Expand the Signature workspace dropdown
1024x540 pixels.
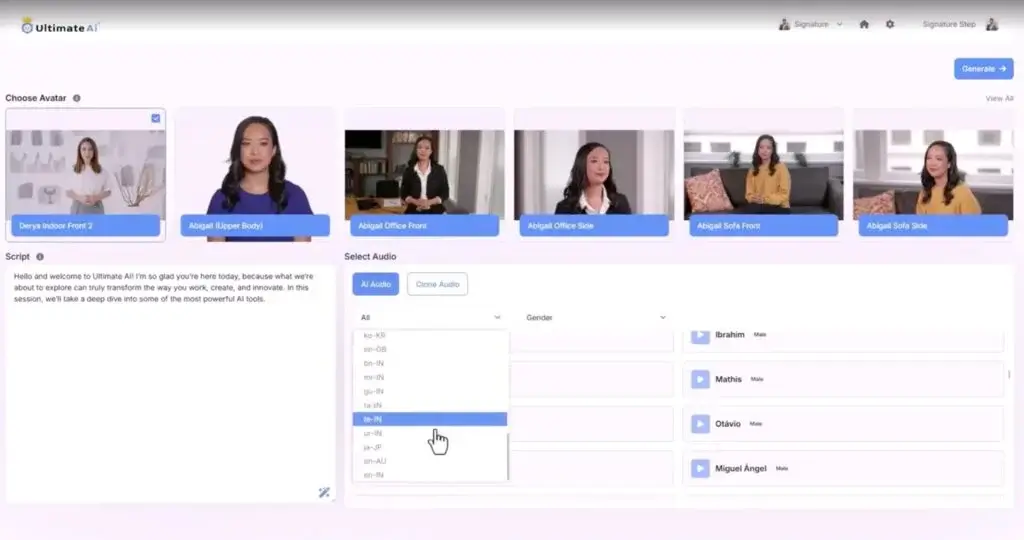coord(811,24)
